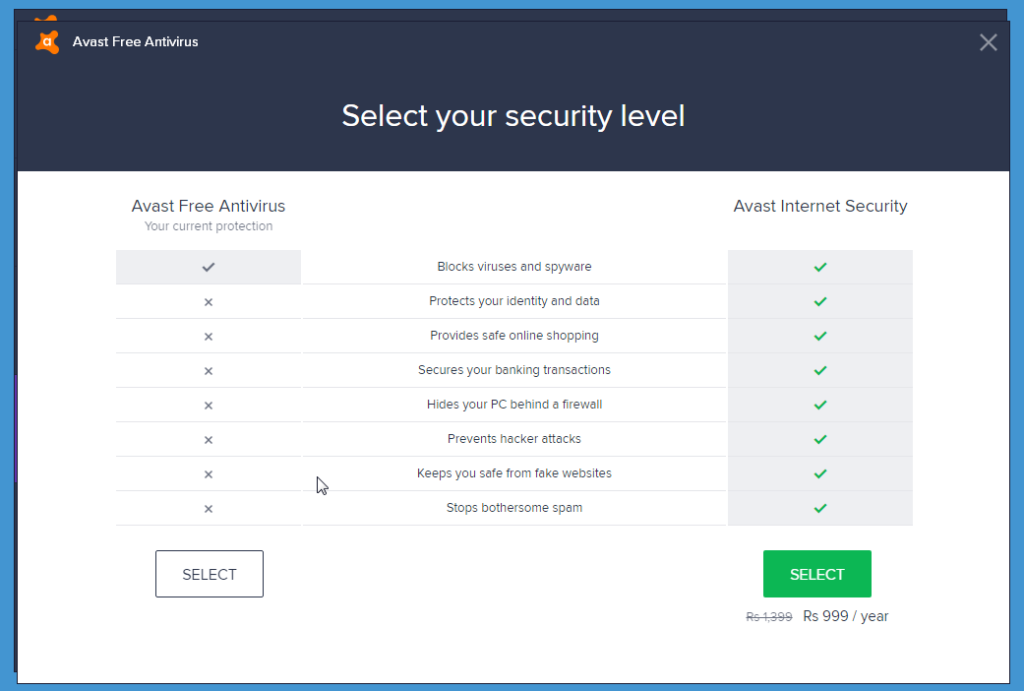Click the 'Avast Free Antivirus' column heading
The width and height of the screenshot is (1024, 691).
click(208, 206)
